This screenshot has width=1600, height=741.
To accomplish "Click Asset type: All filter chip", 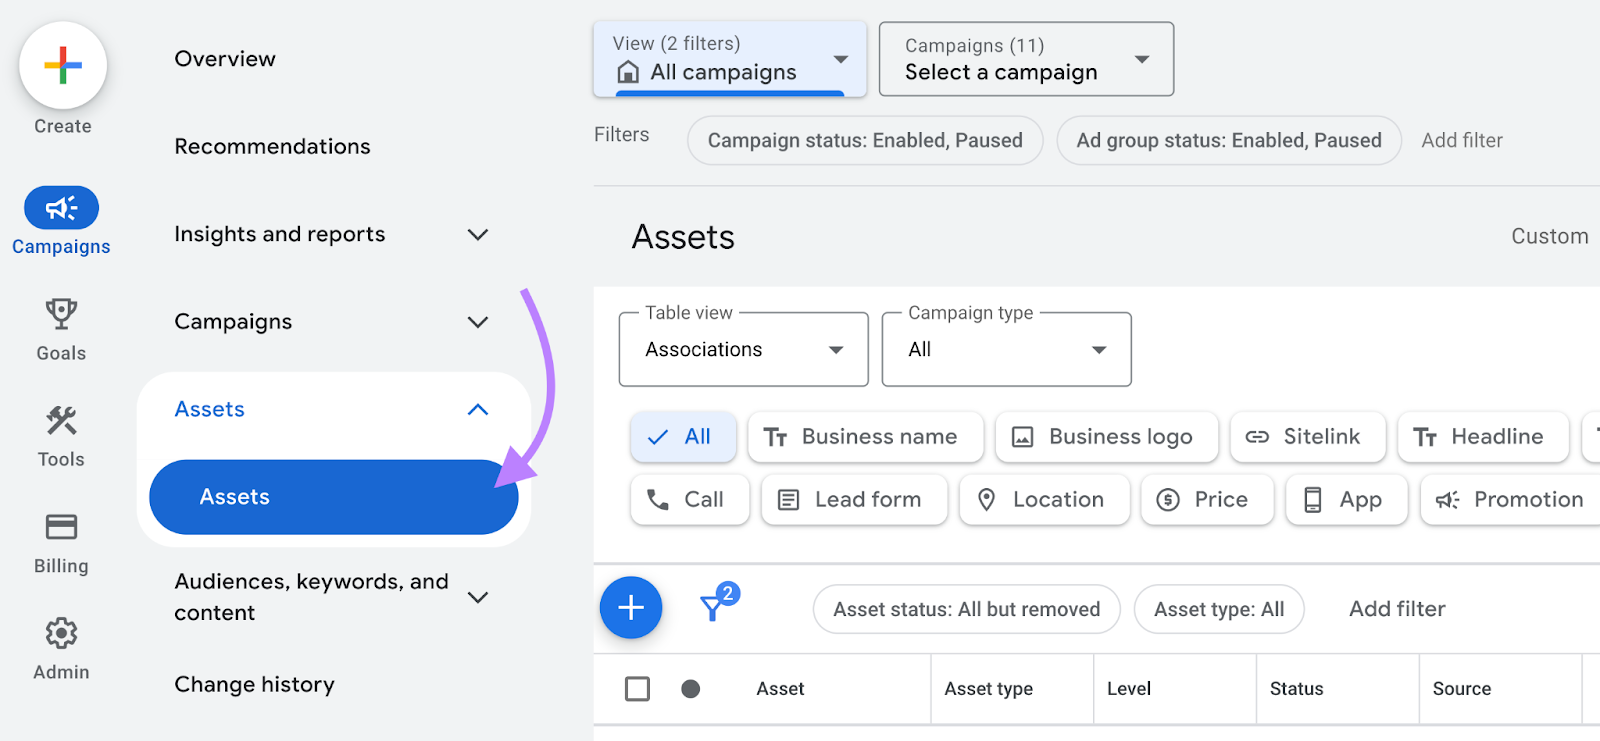I will [1219, 609].
